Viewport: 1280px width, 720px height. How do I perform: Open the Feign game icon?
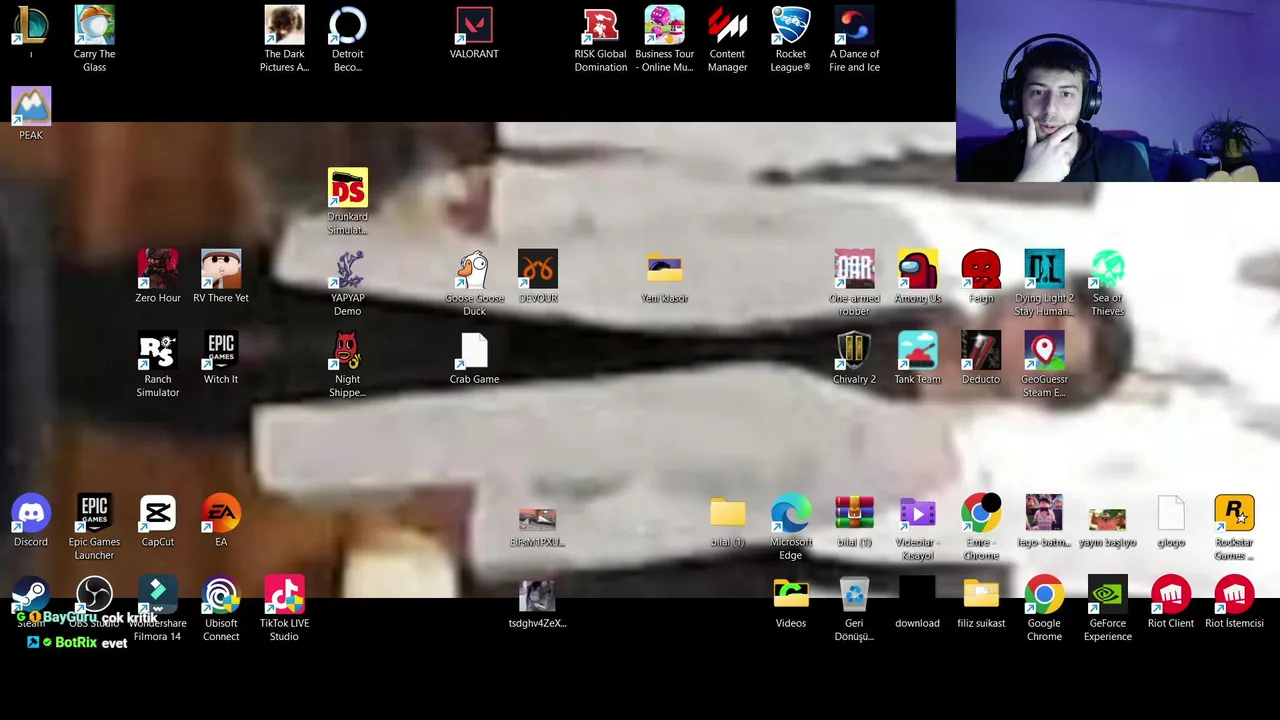[x=981, y=276]
